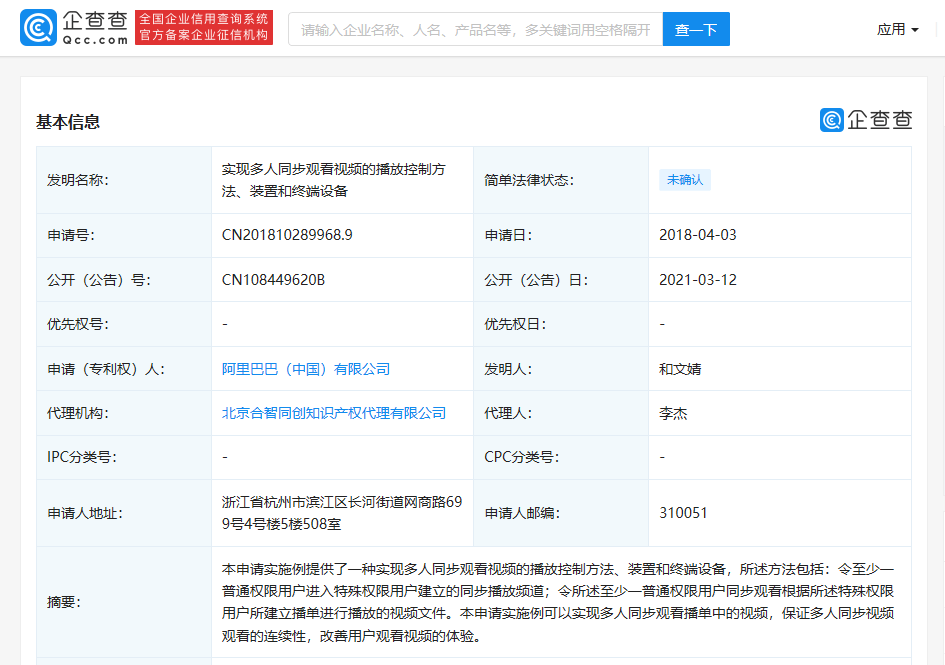Select application number CN201810289968.9
Image resolution: width=945 pixels, height=665 pixels.
pos(287,235)
